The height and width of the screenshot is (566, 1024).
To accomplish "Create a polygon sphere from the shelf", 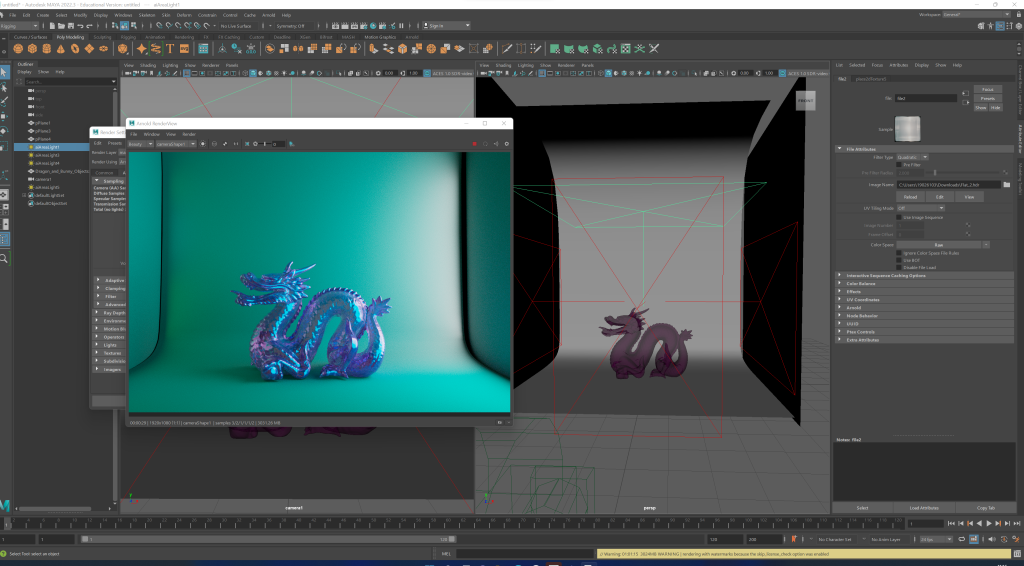I will [18, 49].
